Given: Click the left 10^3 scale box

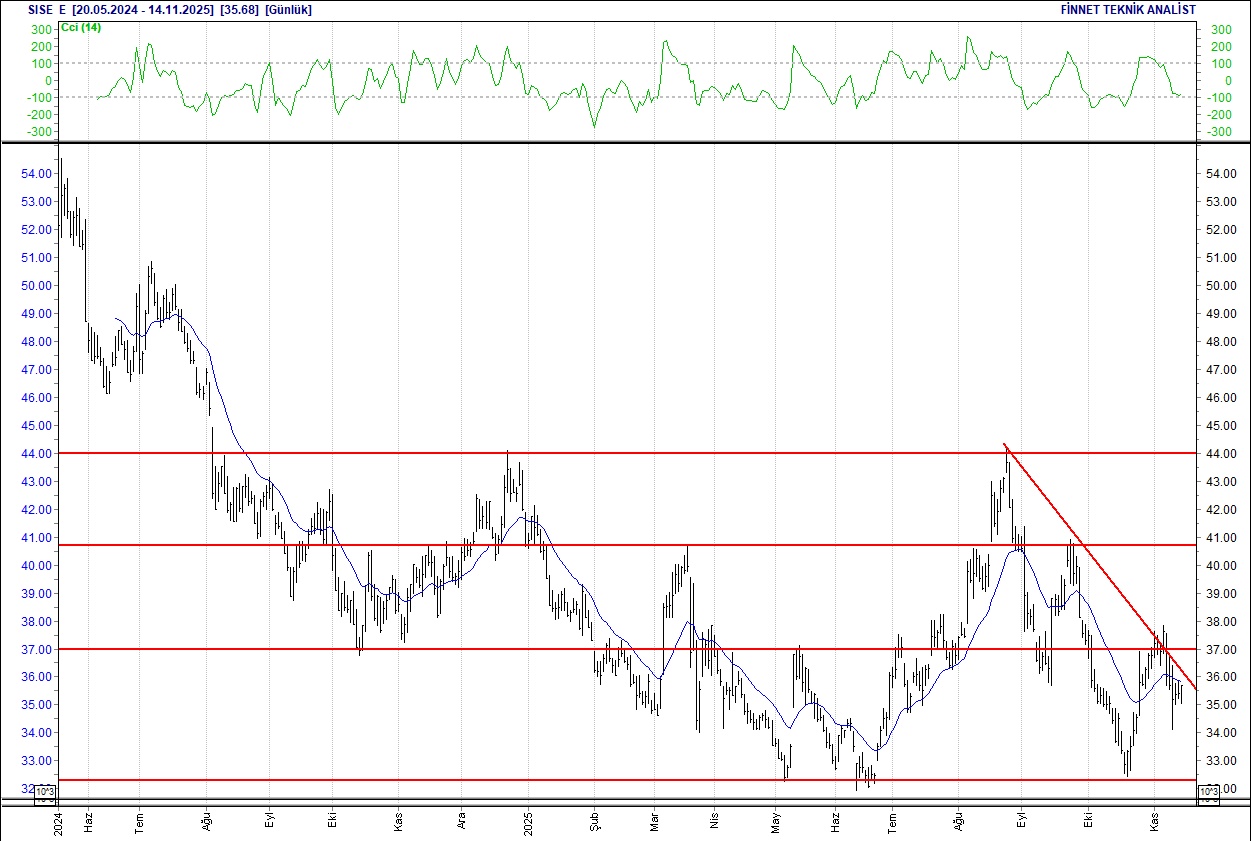Looking at the screenshot, I should click(46, 793).
